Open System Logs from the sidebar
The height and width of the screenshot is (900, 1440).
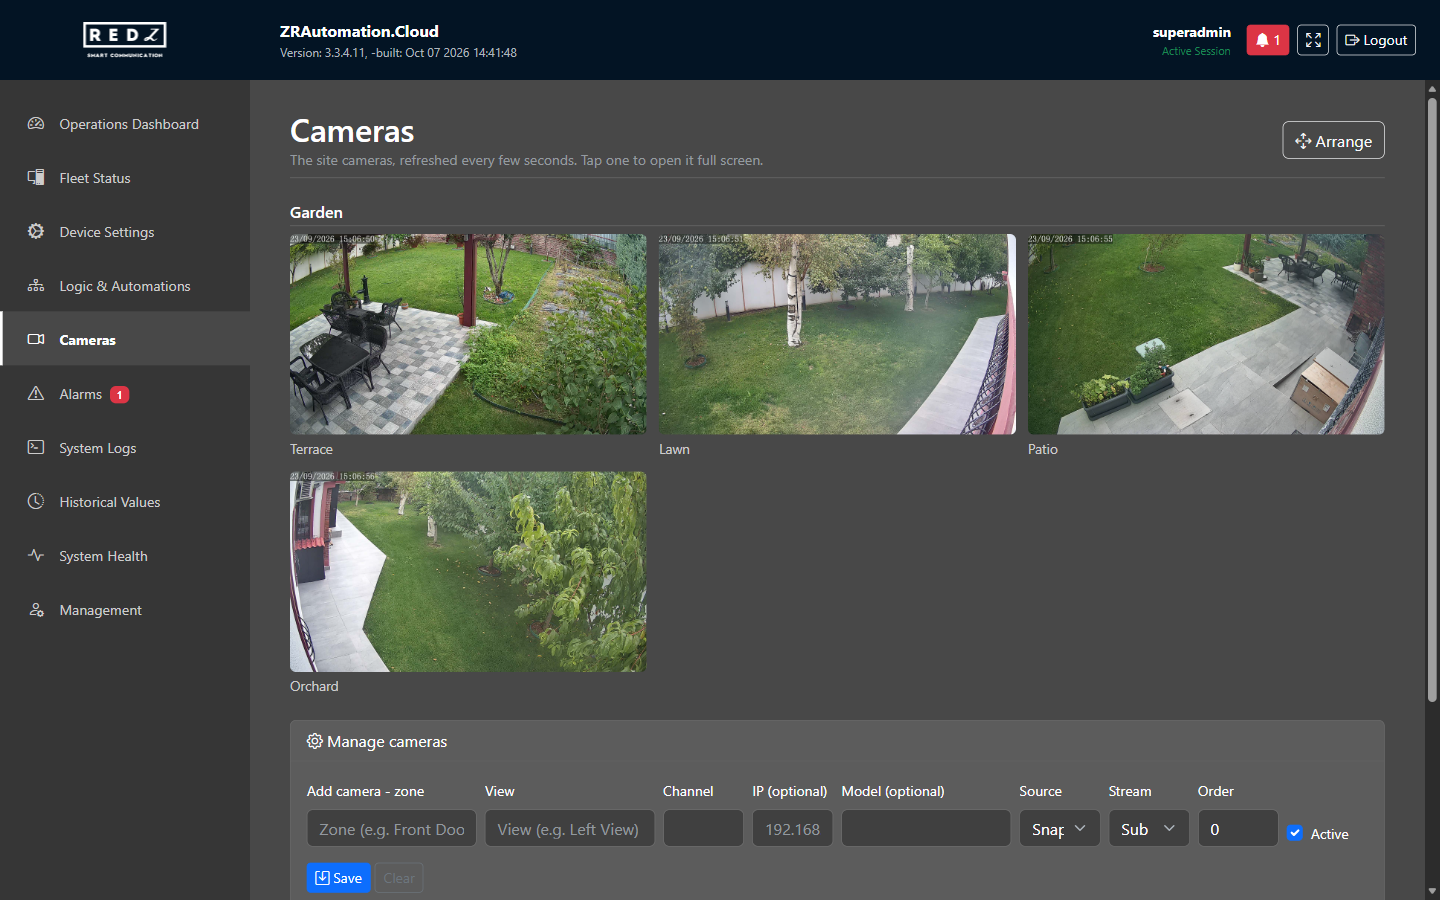(x=125, y=448)
